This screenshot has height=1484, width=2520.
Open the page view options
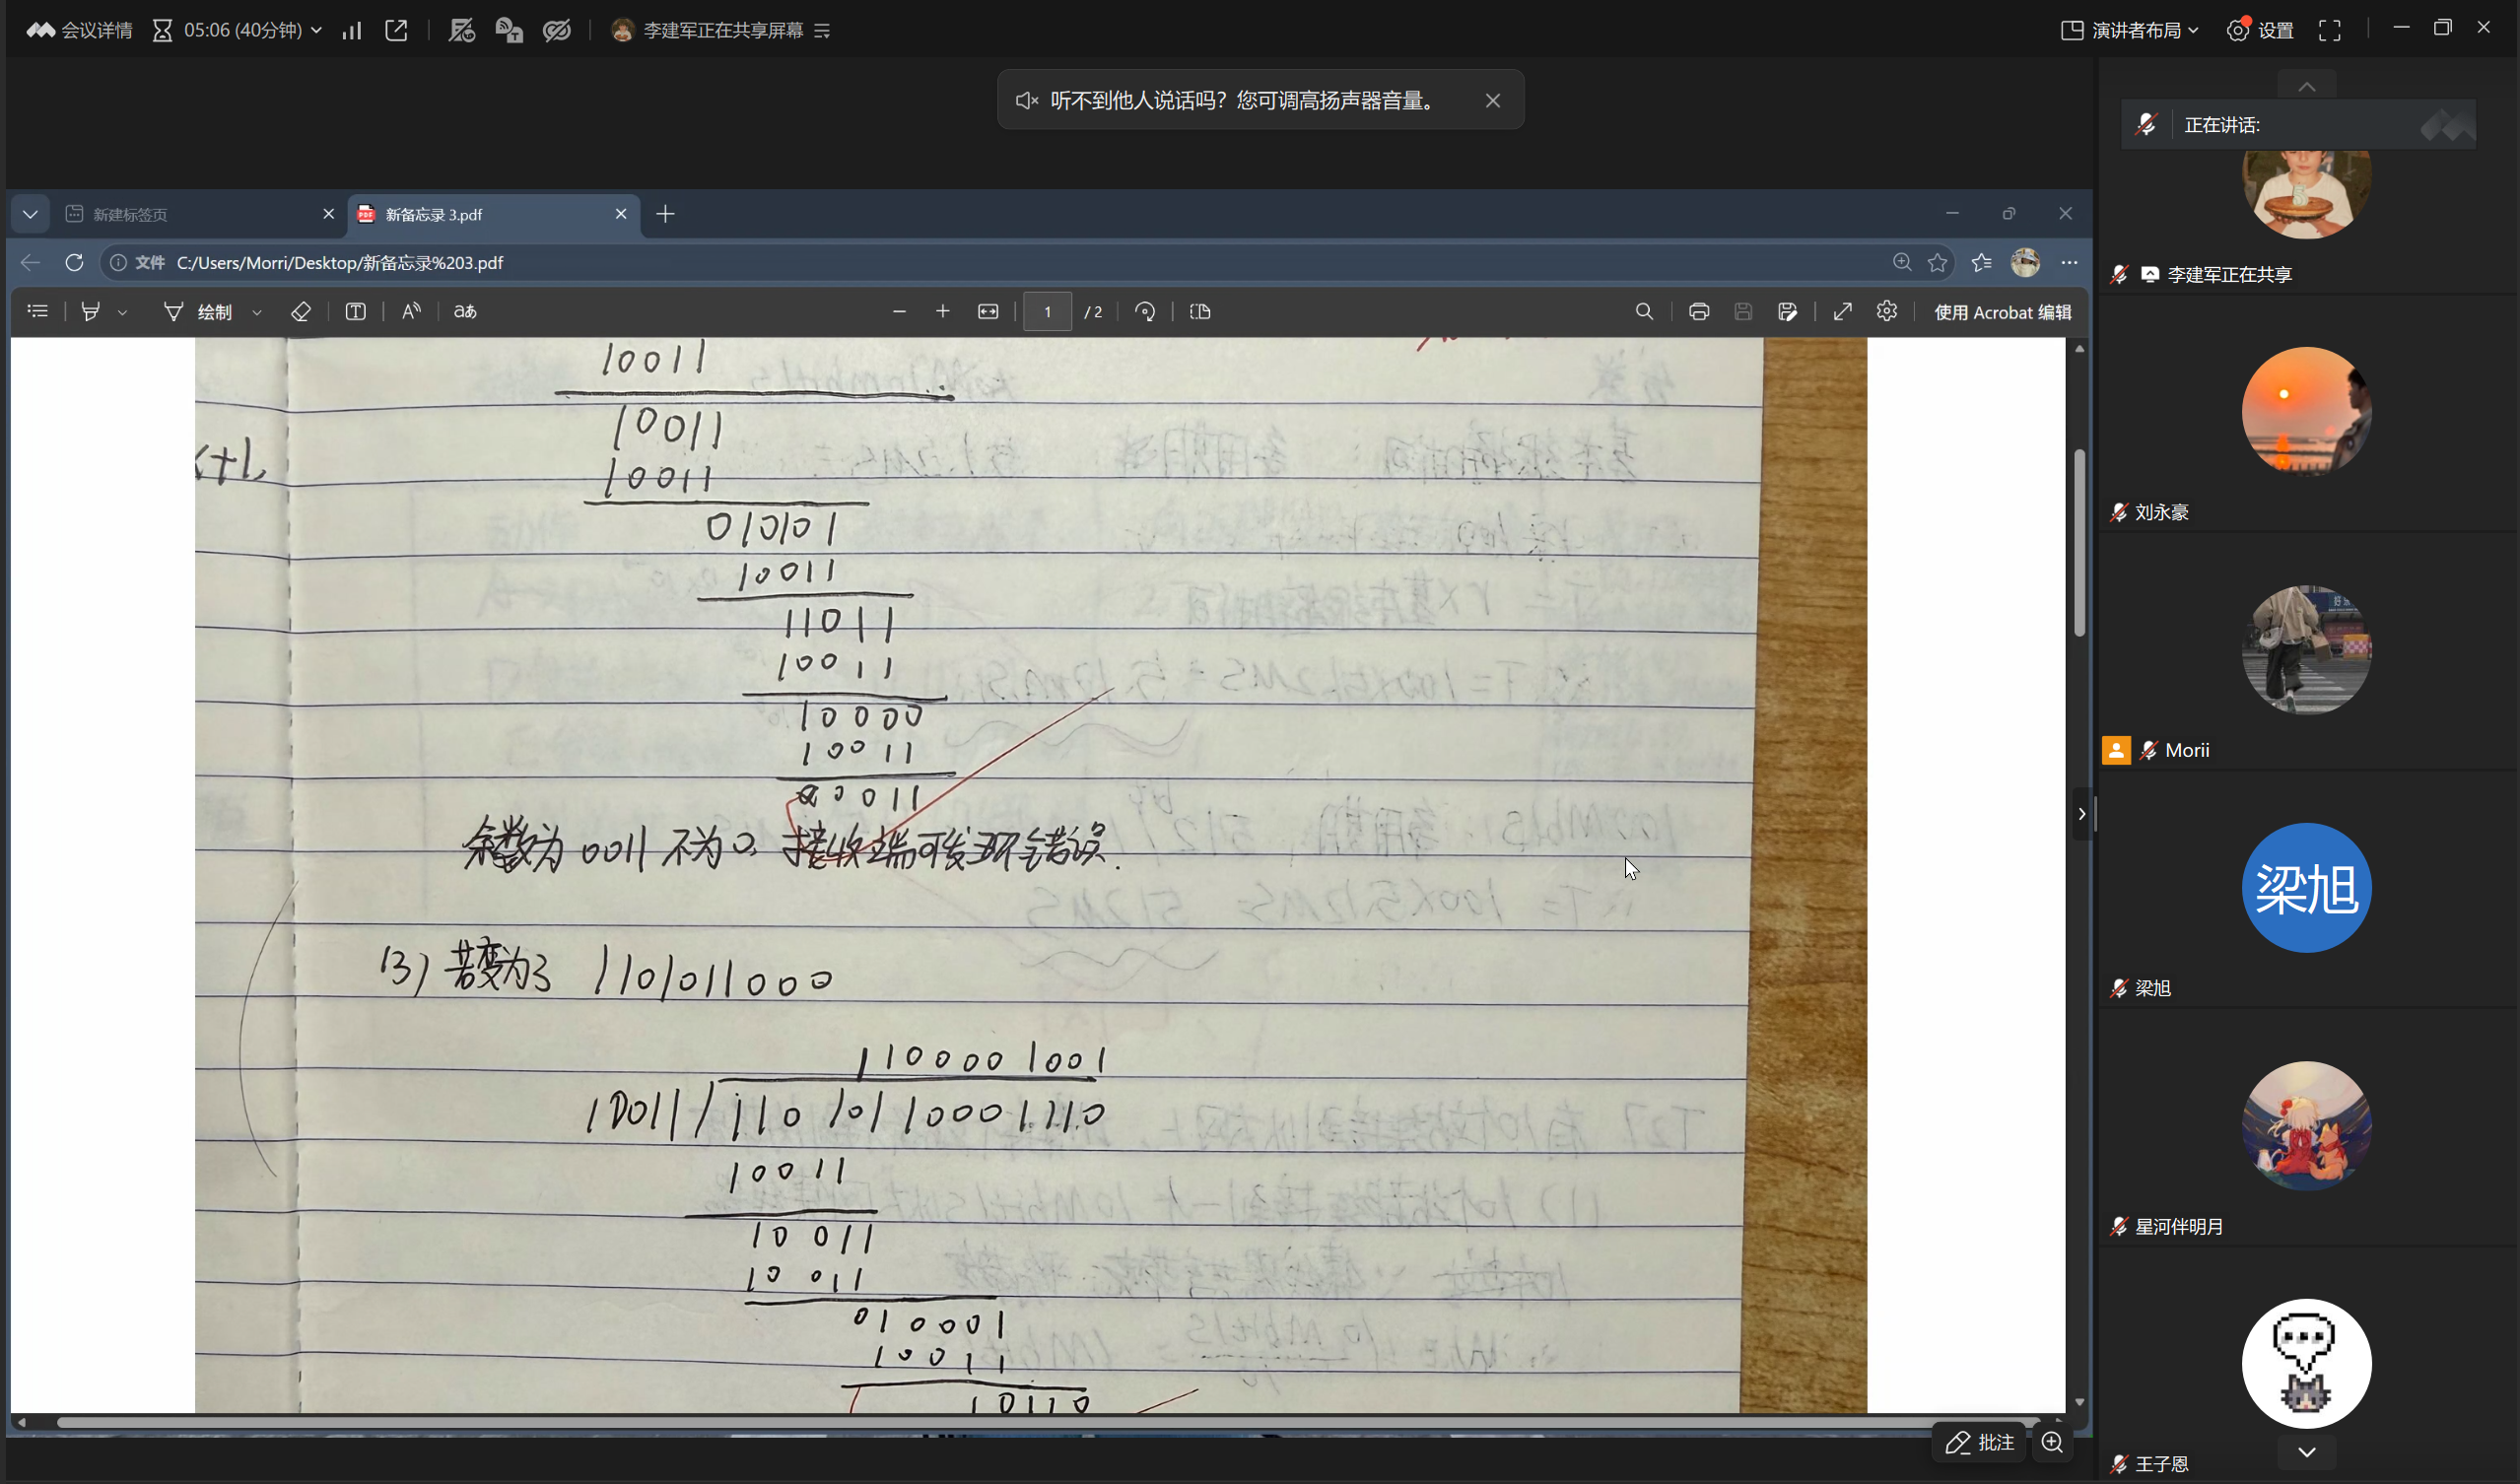tap(1200, 311)
